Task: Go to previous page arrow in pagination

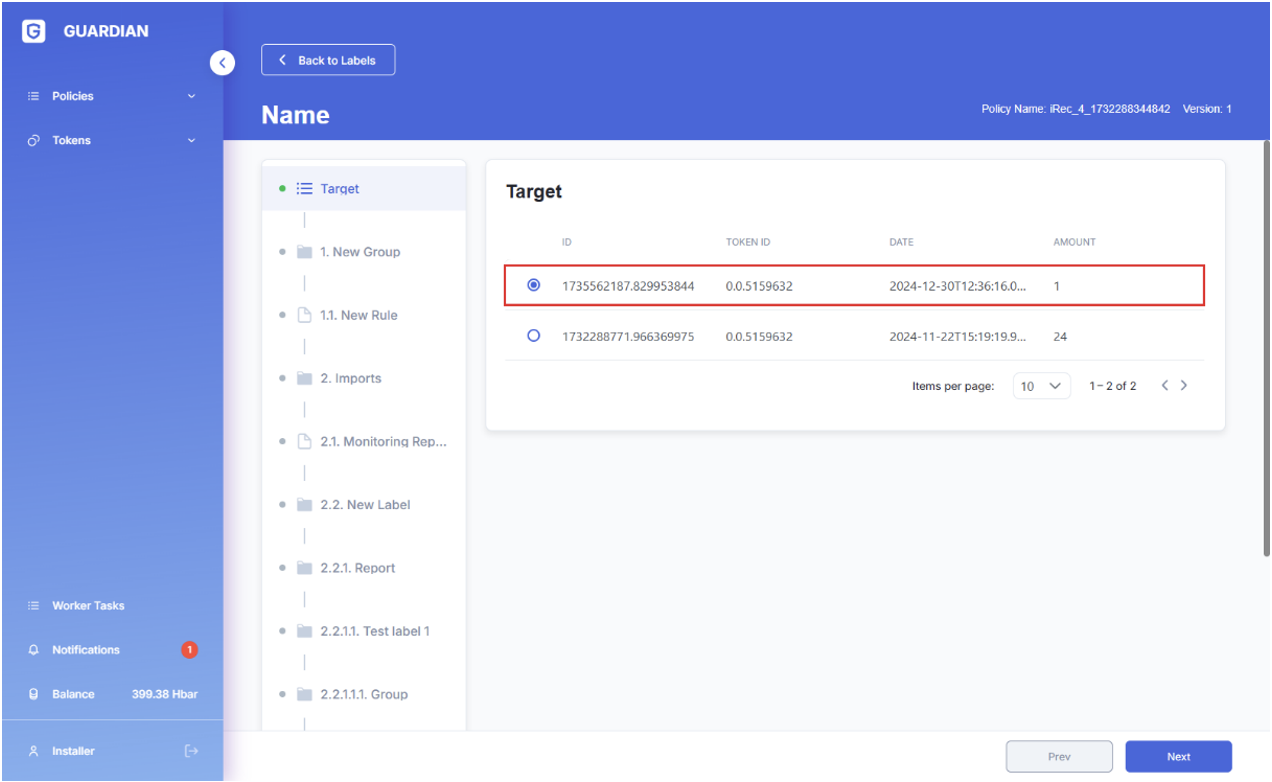Action: coord(1165,386)
